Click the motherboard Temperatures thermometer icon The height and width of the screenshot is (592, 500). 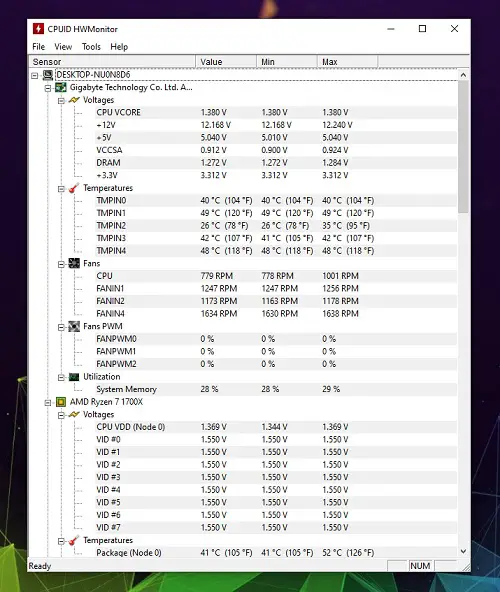74,188
